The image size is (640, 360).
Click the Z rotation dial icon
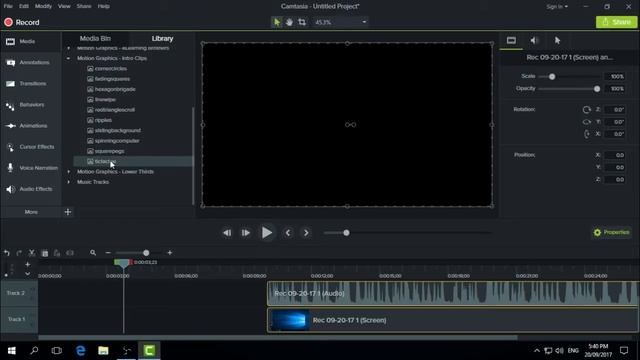[587, 110]
